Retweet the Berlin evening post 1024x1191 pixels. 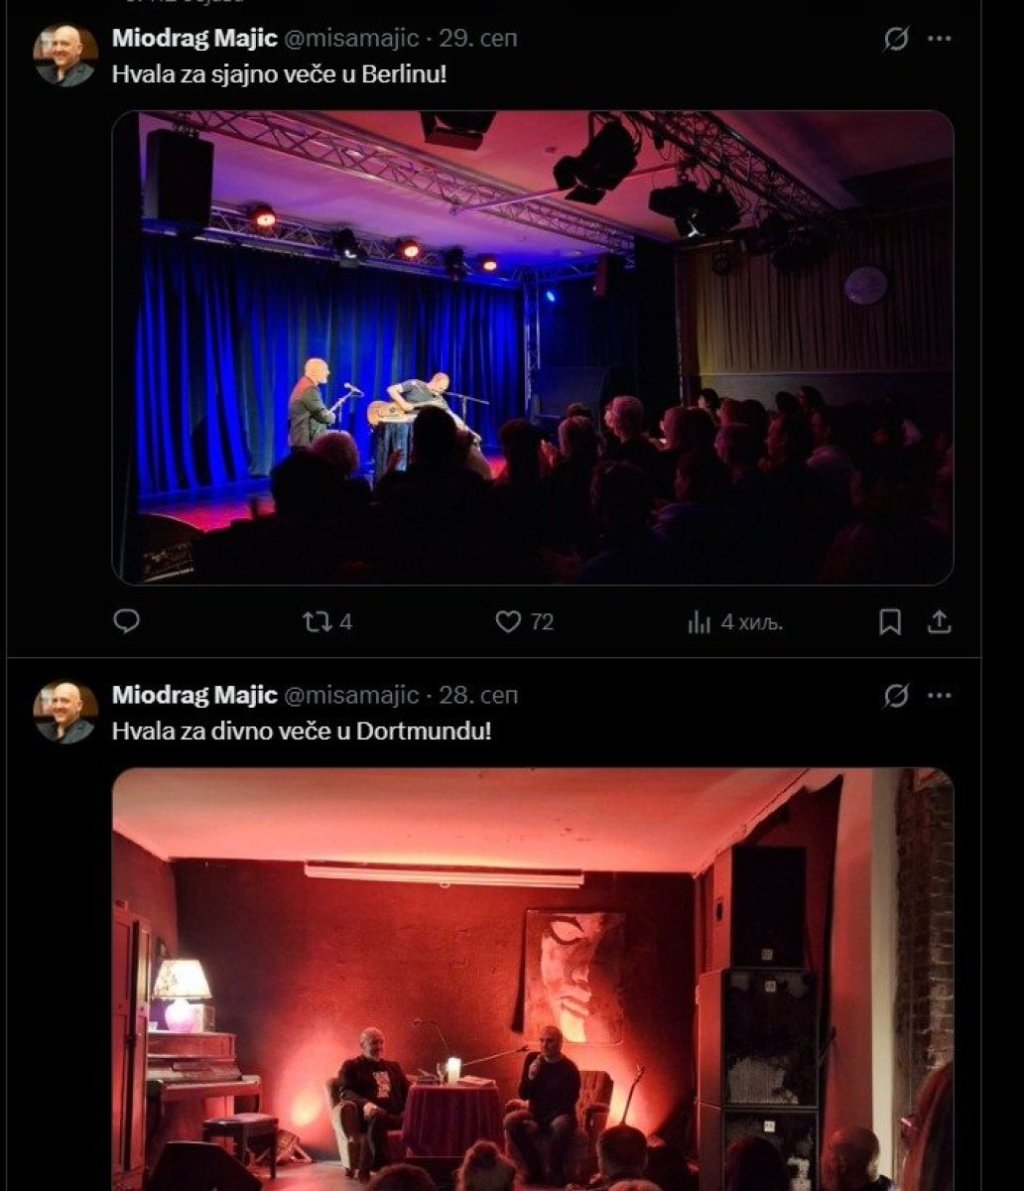(327, 622)
